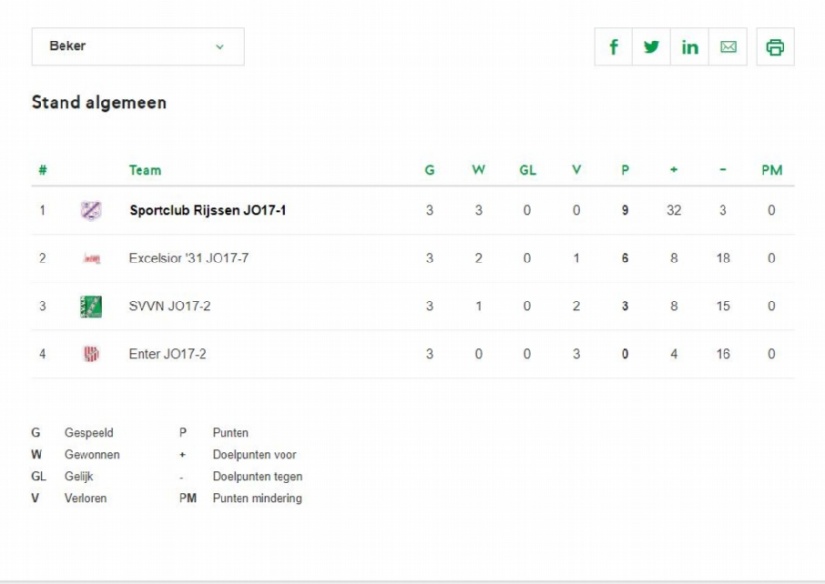Click the GL column header

click(x=528, y=170)
